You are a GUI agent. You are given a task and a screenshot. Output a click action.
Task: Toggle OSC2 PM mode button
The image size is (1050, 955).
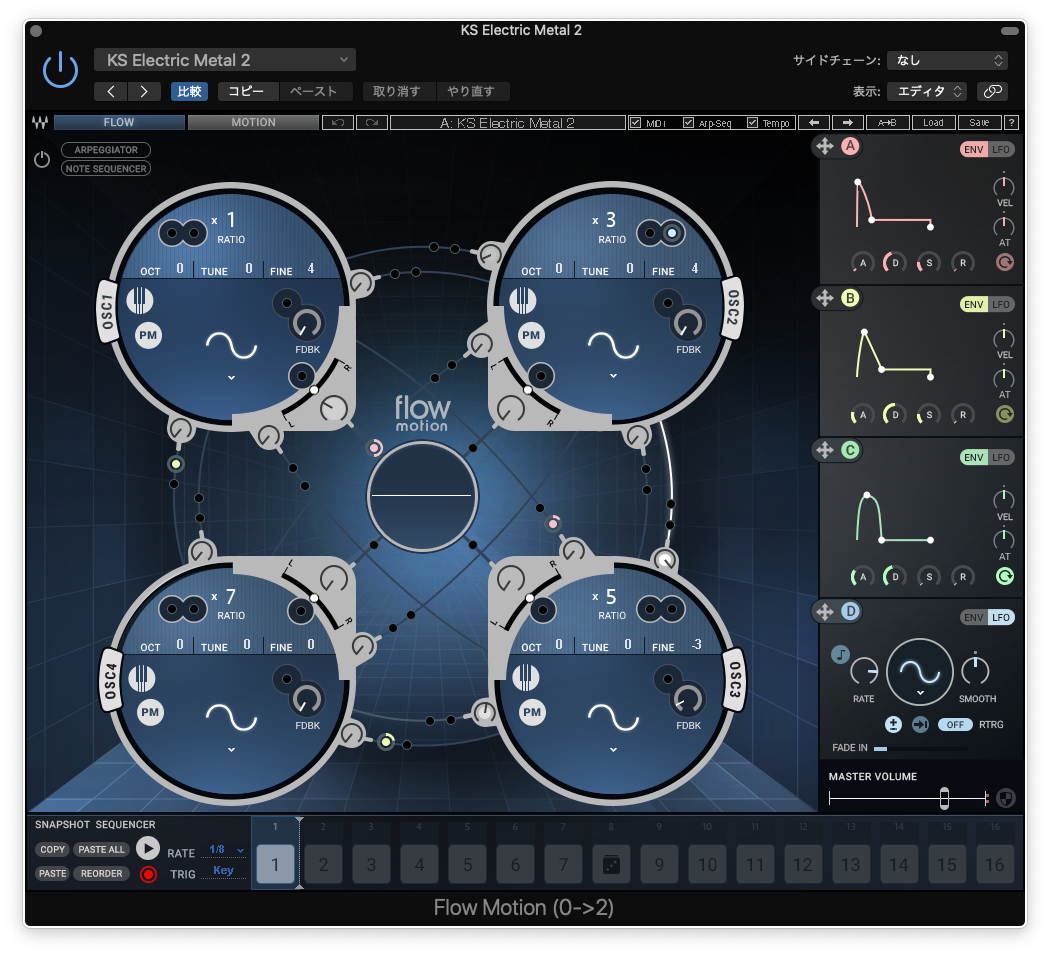[531, 336]
